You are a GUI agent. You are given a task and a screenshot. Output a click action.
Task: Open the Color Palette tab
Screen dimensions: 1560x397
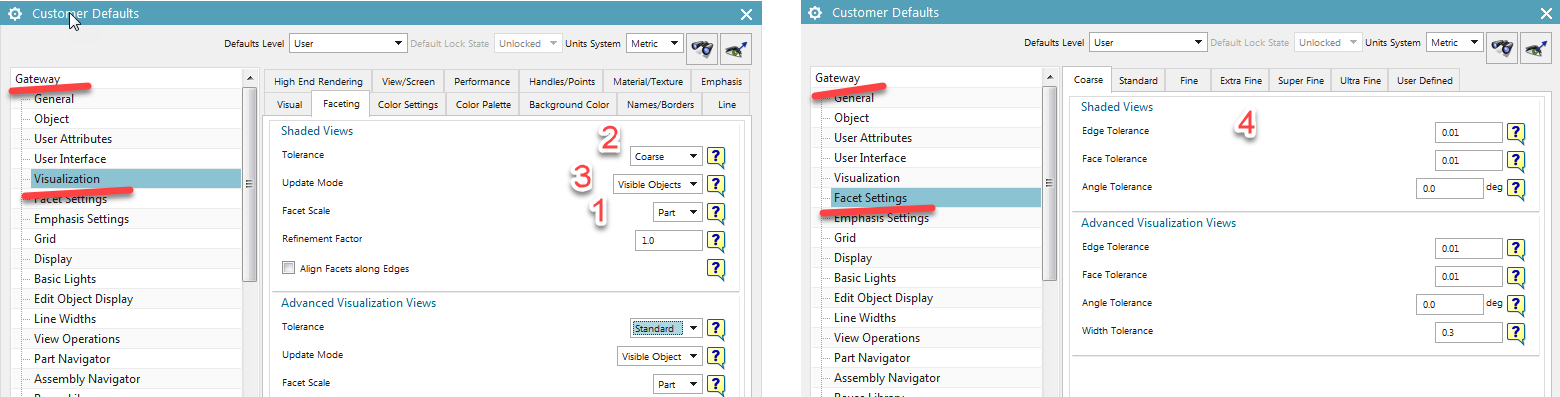coord(483,104)
